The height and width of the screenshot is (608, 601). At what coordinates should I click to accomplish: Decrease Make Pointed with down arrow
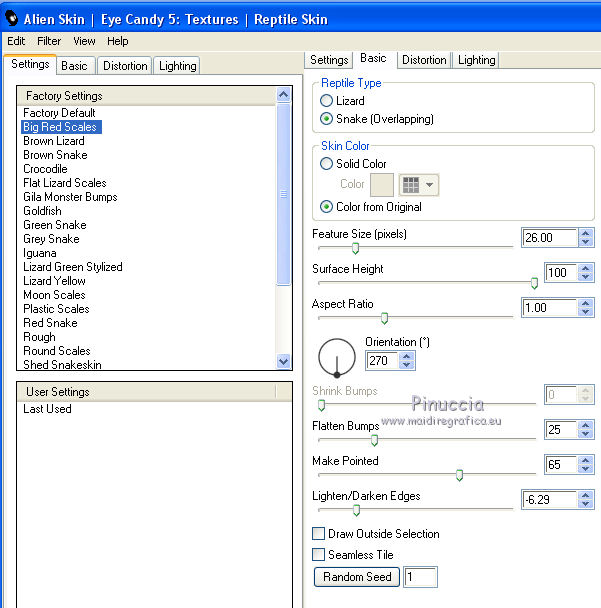(586, 468)
